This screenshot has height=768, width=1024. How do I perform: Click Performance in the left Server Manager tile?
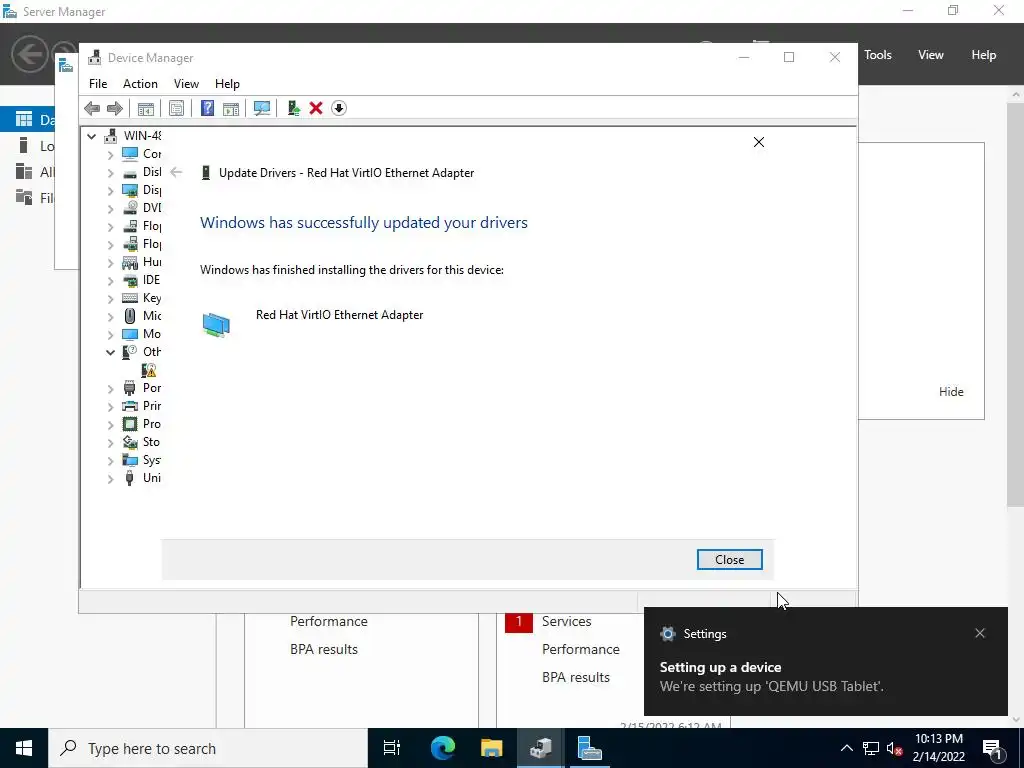(328, 622)
